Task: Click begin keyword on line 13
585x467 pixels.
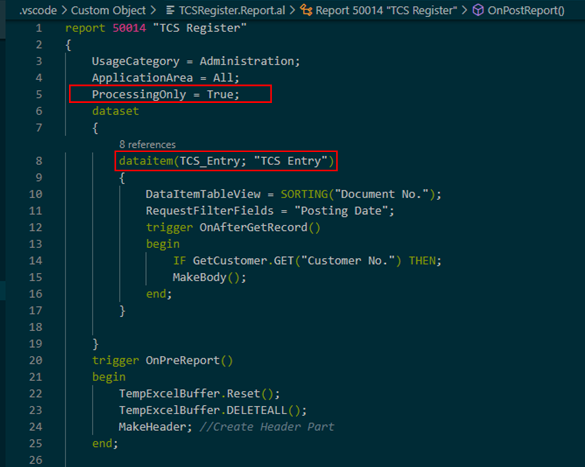Action: click(163, 244)
